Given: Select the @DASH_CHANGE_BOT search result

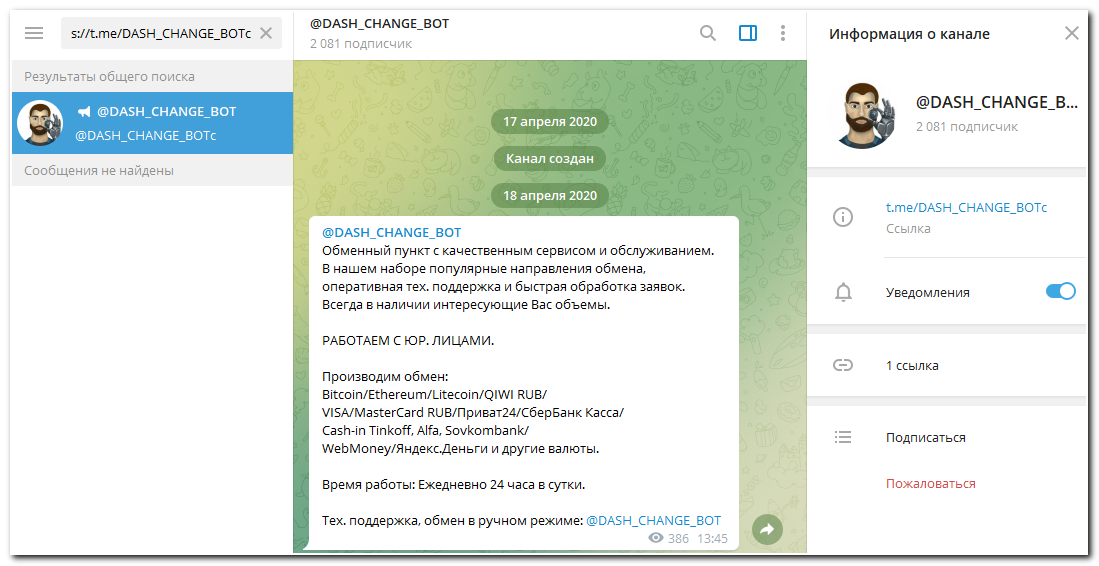Looking at the screenshot, I should click(x=153, y=123).
